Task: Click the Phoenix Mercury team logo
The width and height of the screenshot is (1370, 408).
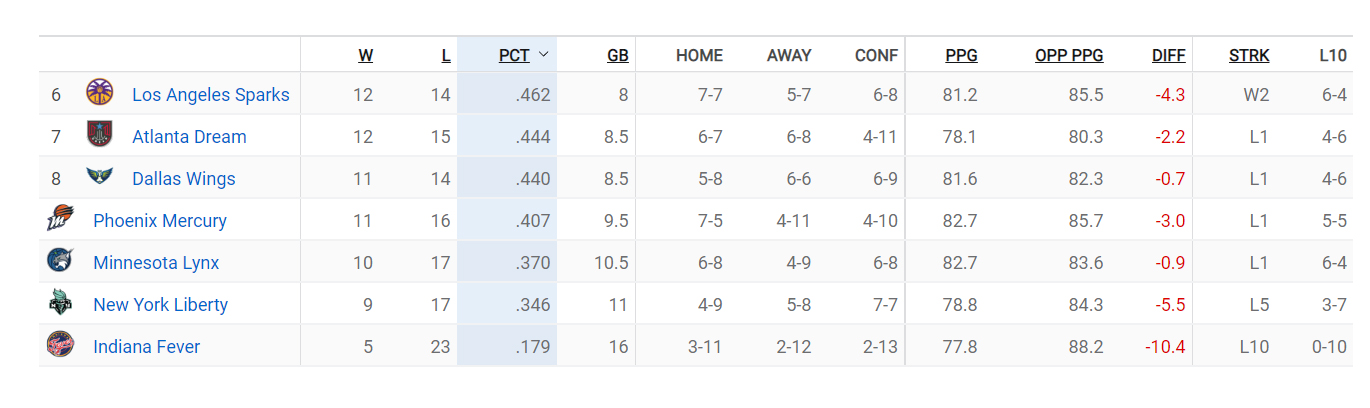Action: coord(60,220)
